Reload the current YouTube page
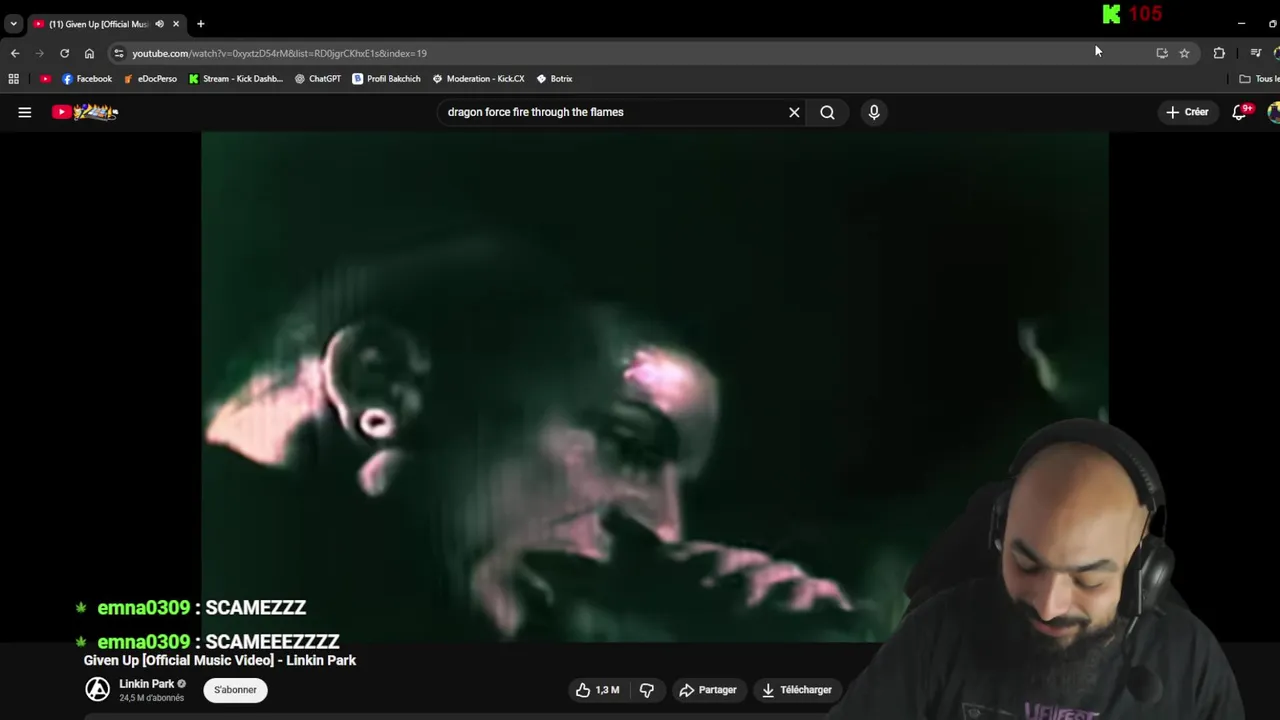1280x720 pixels. coord(64,53)
